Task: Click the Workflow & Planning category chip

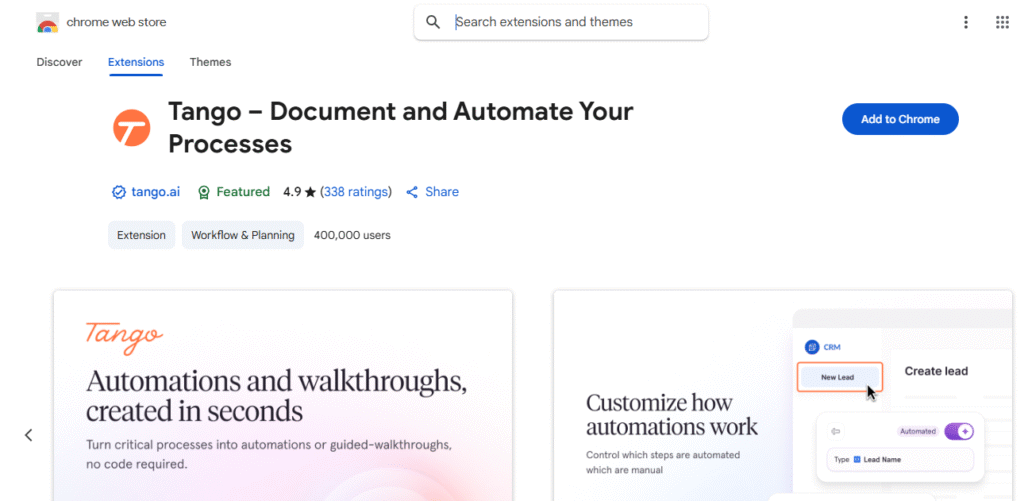Action: click(x=243, y=235)
